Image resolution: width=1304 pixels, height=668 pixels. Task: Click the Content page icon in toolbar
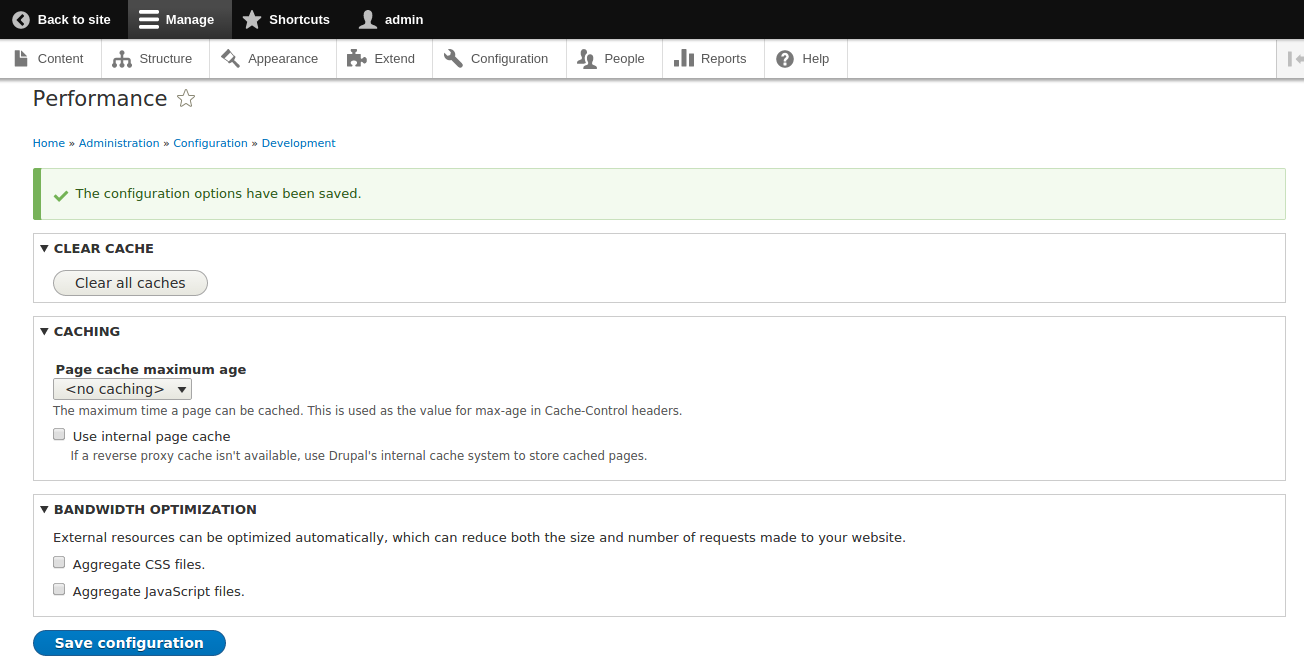pos(21,59)
